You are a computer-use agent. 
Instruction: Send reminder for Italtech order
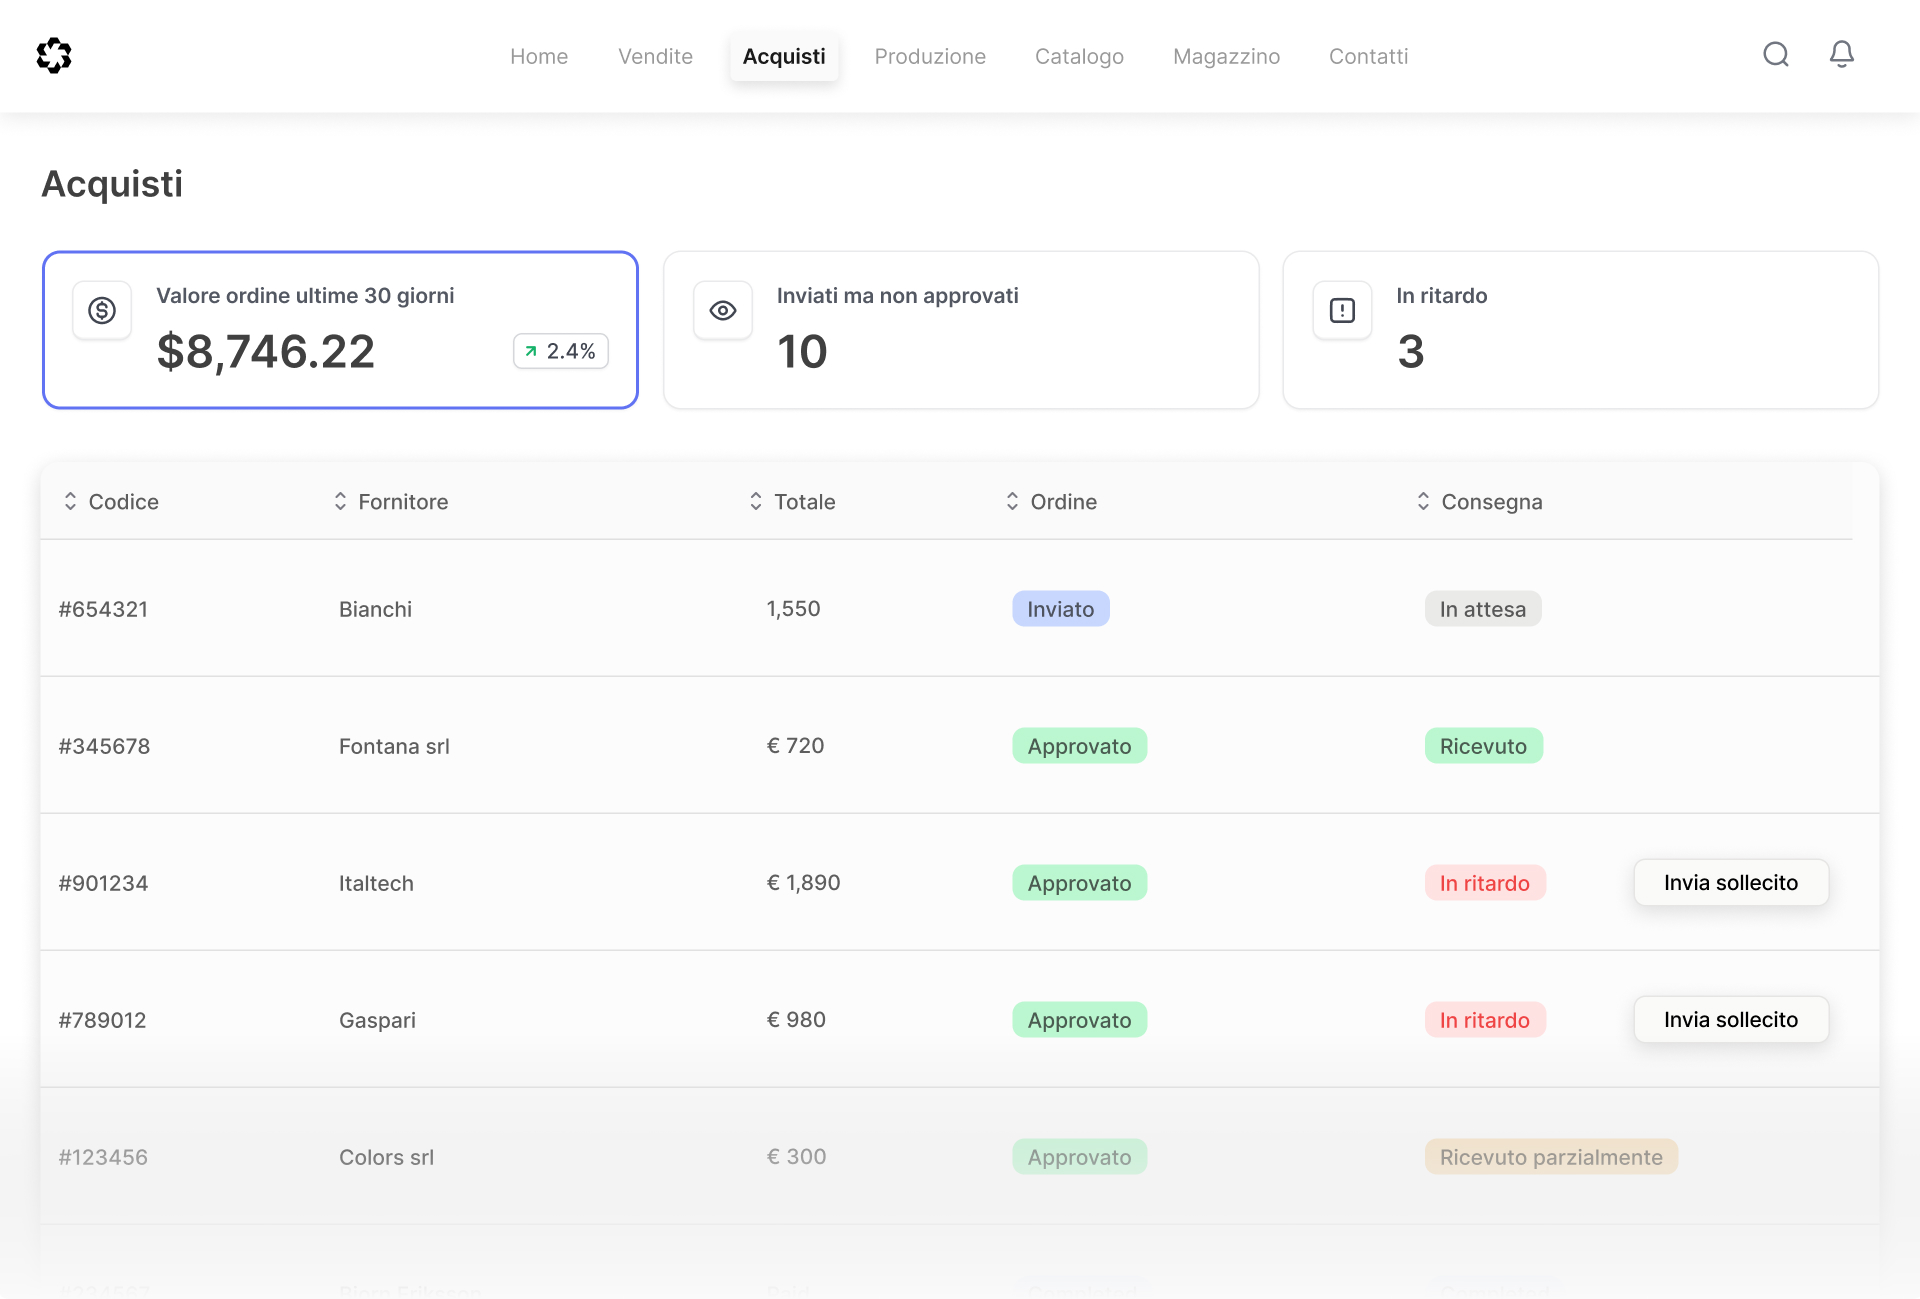click(1730, 883)
